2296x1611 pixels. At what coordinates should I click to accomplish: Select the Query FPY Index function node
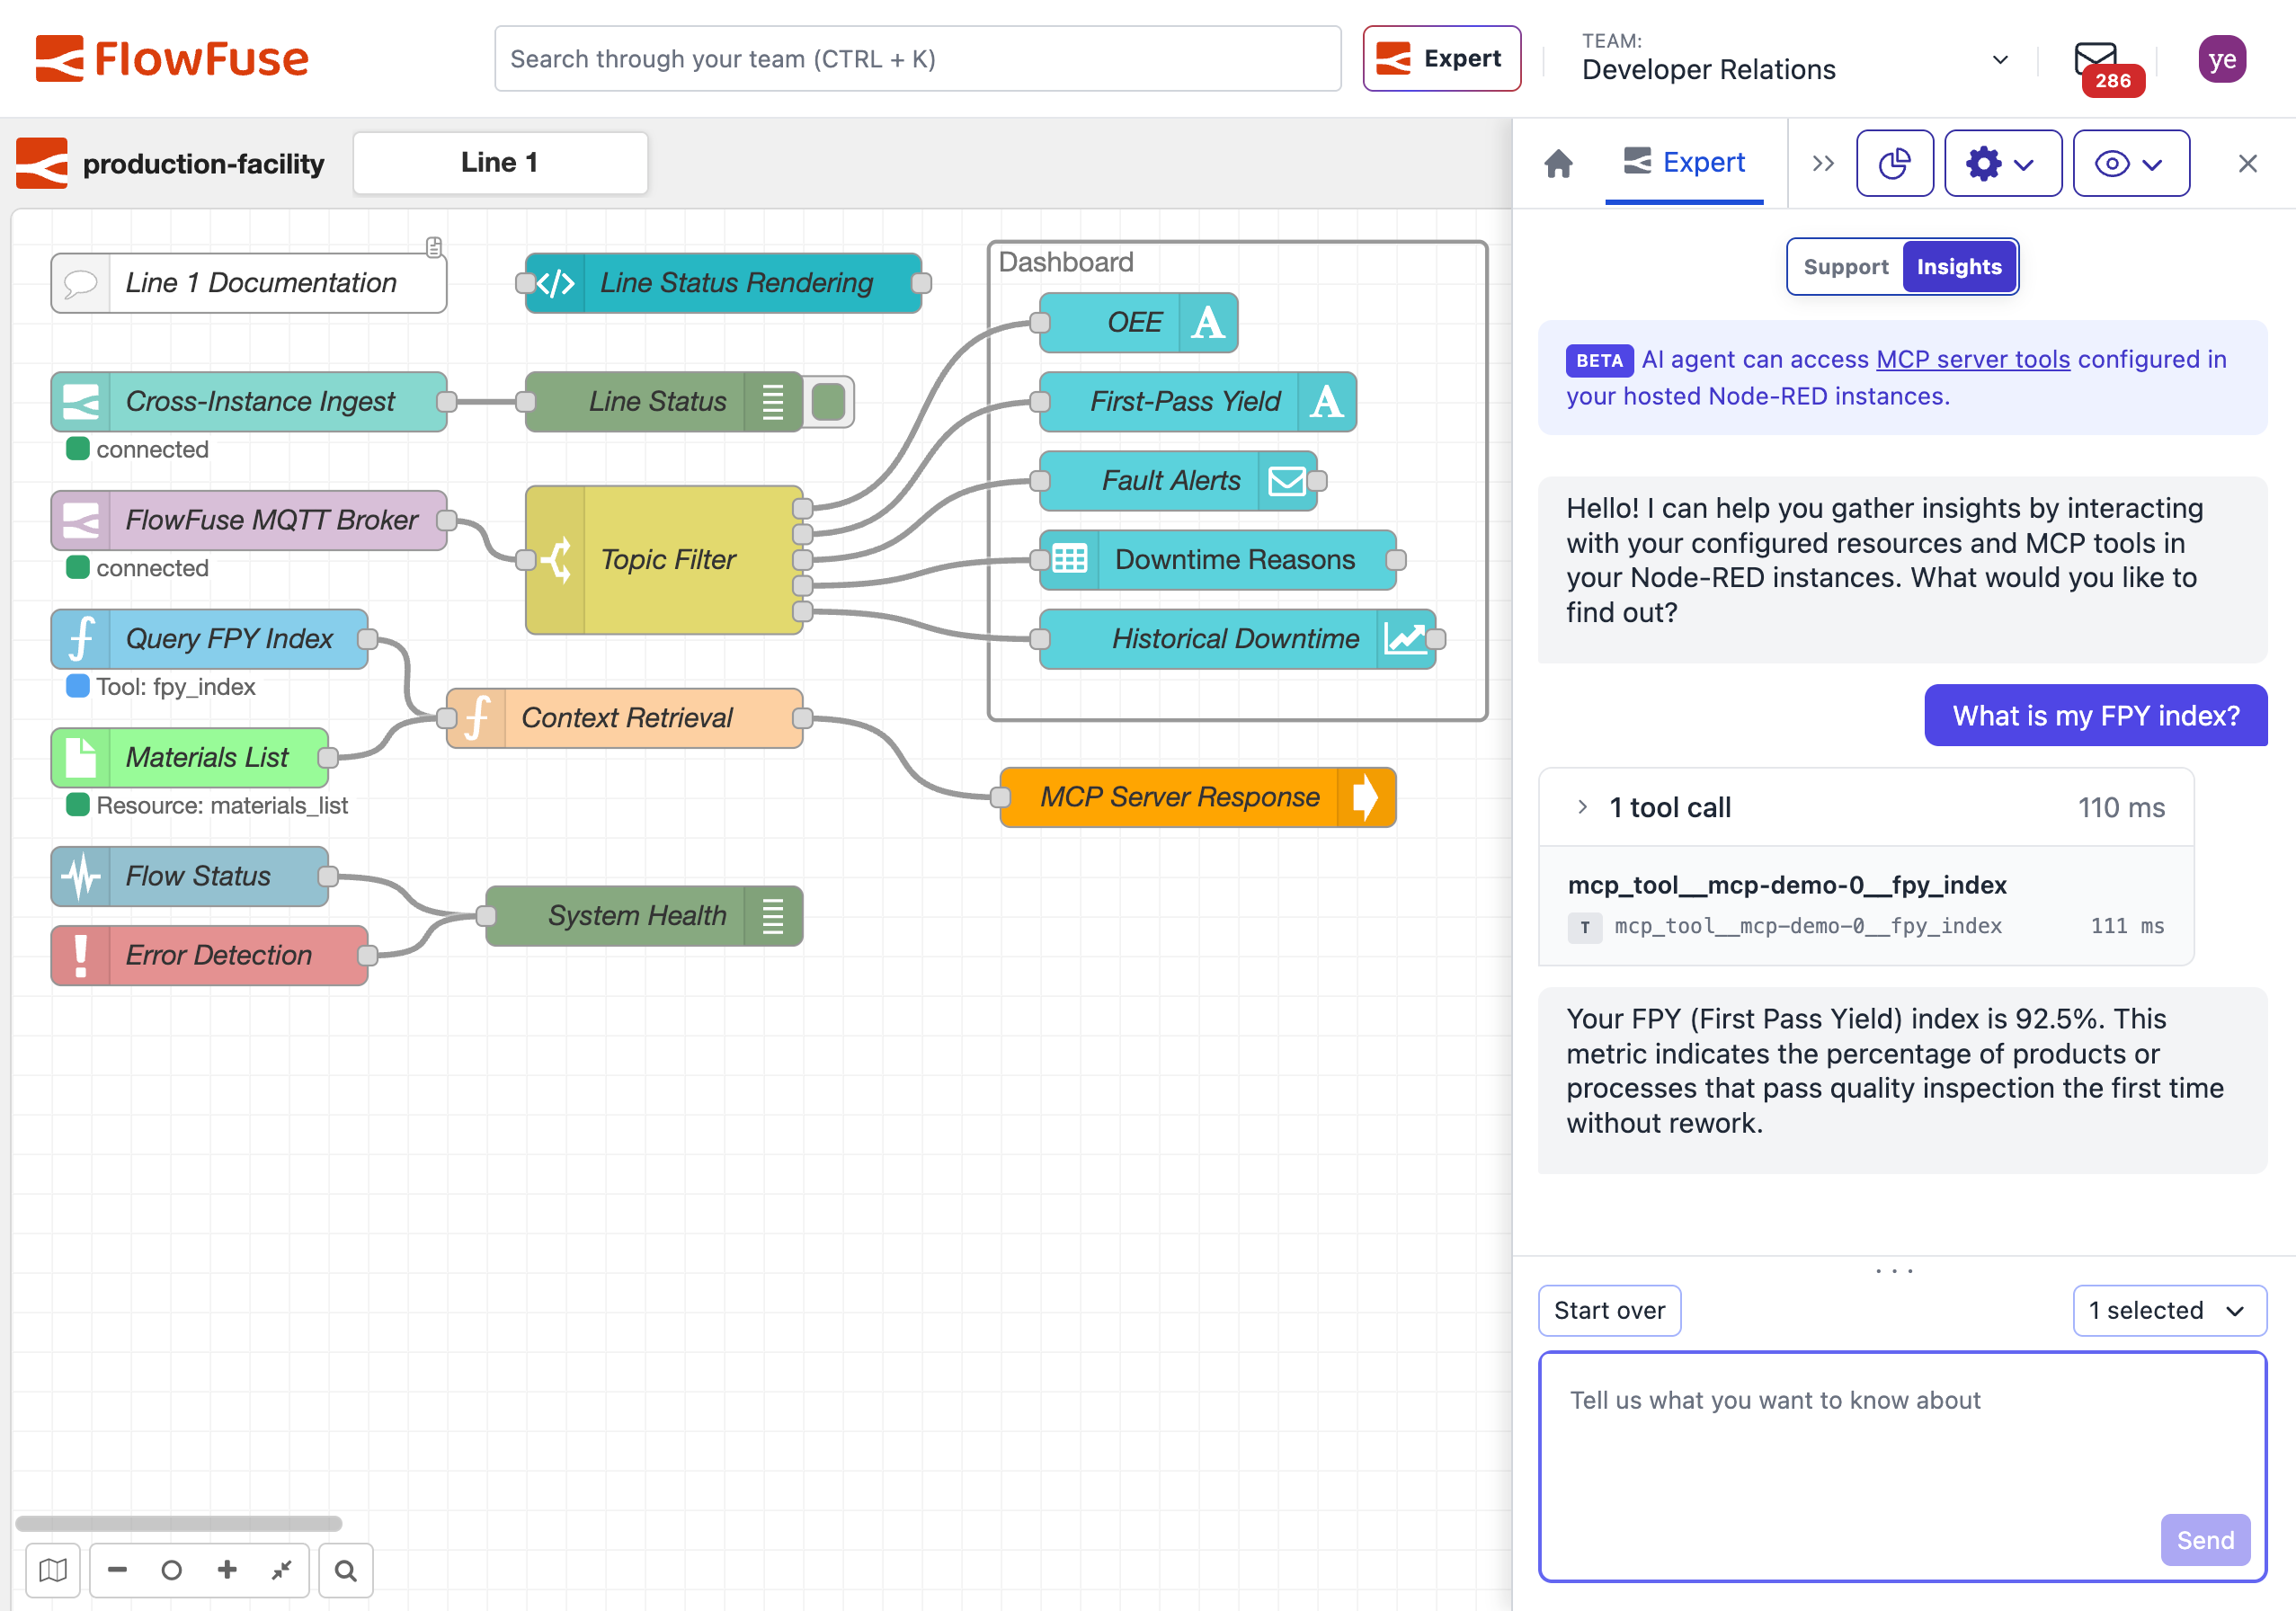tap(209, 639)
